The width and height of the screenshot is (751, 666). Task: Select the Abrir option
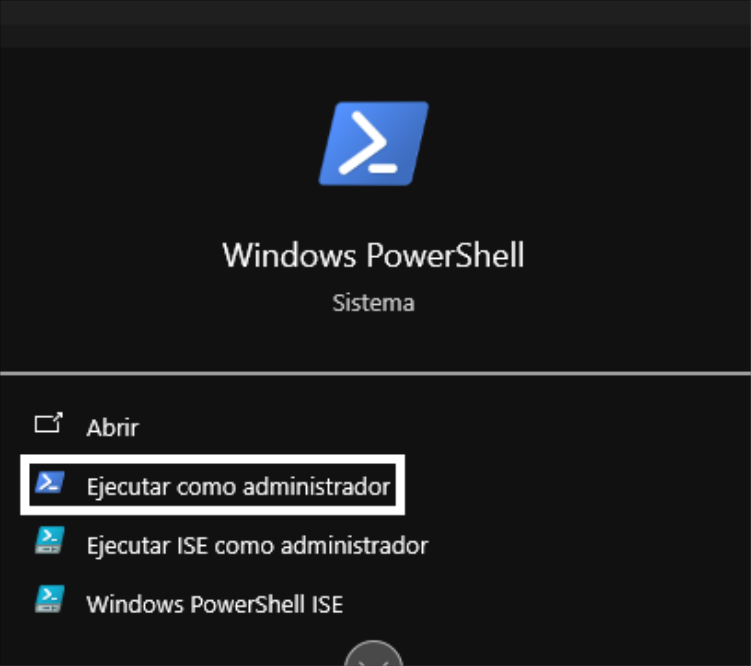coord(112,427)
